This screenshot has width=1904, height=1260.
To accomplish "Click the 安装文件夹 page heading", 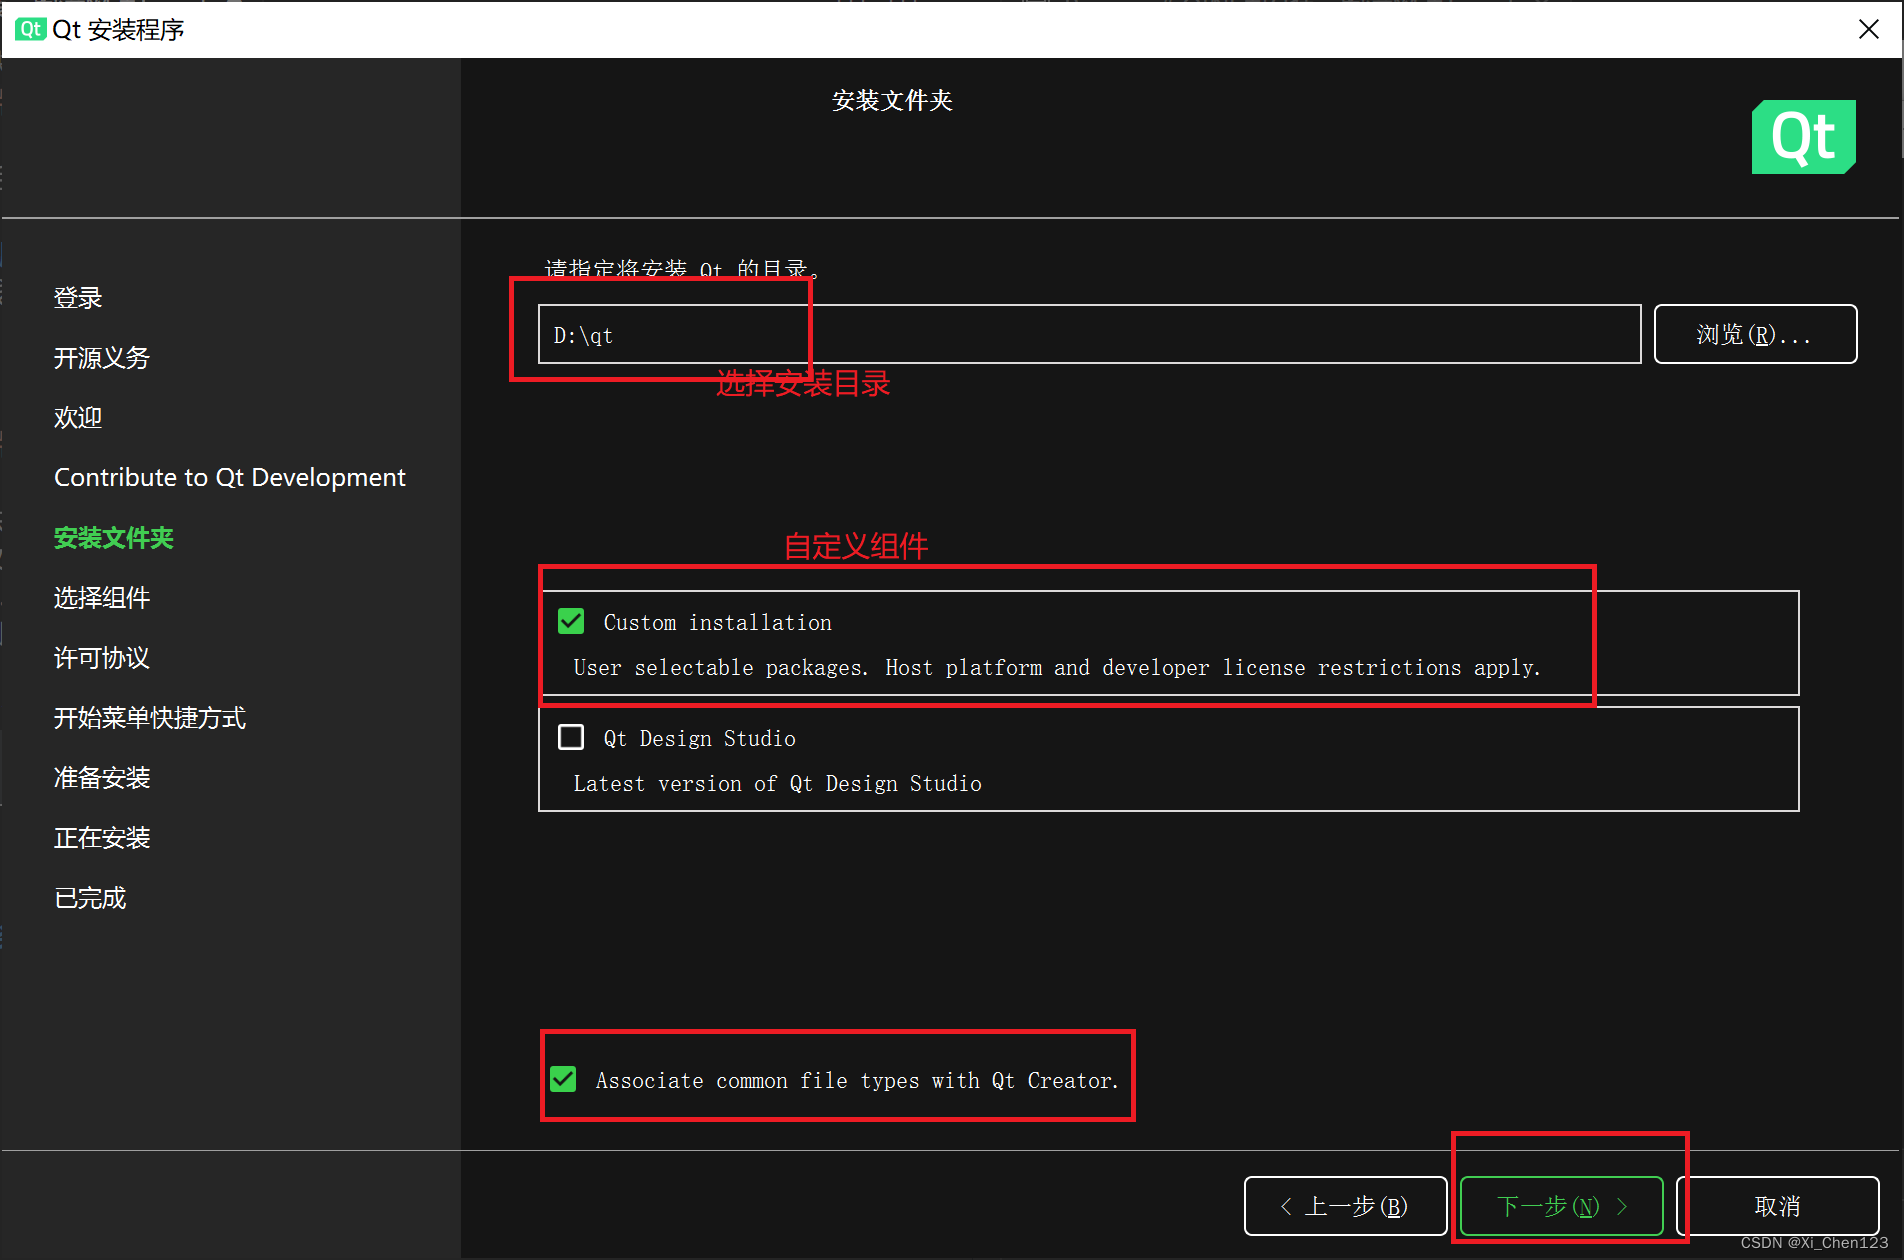I will (892, 100).
